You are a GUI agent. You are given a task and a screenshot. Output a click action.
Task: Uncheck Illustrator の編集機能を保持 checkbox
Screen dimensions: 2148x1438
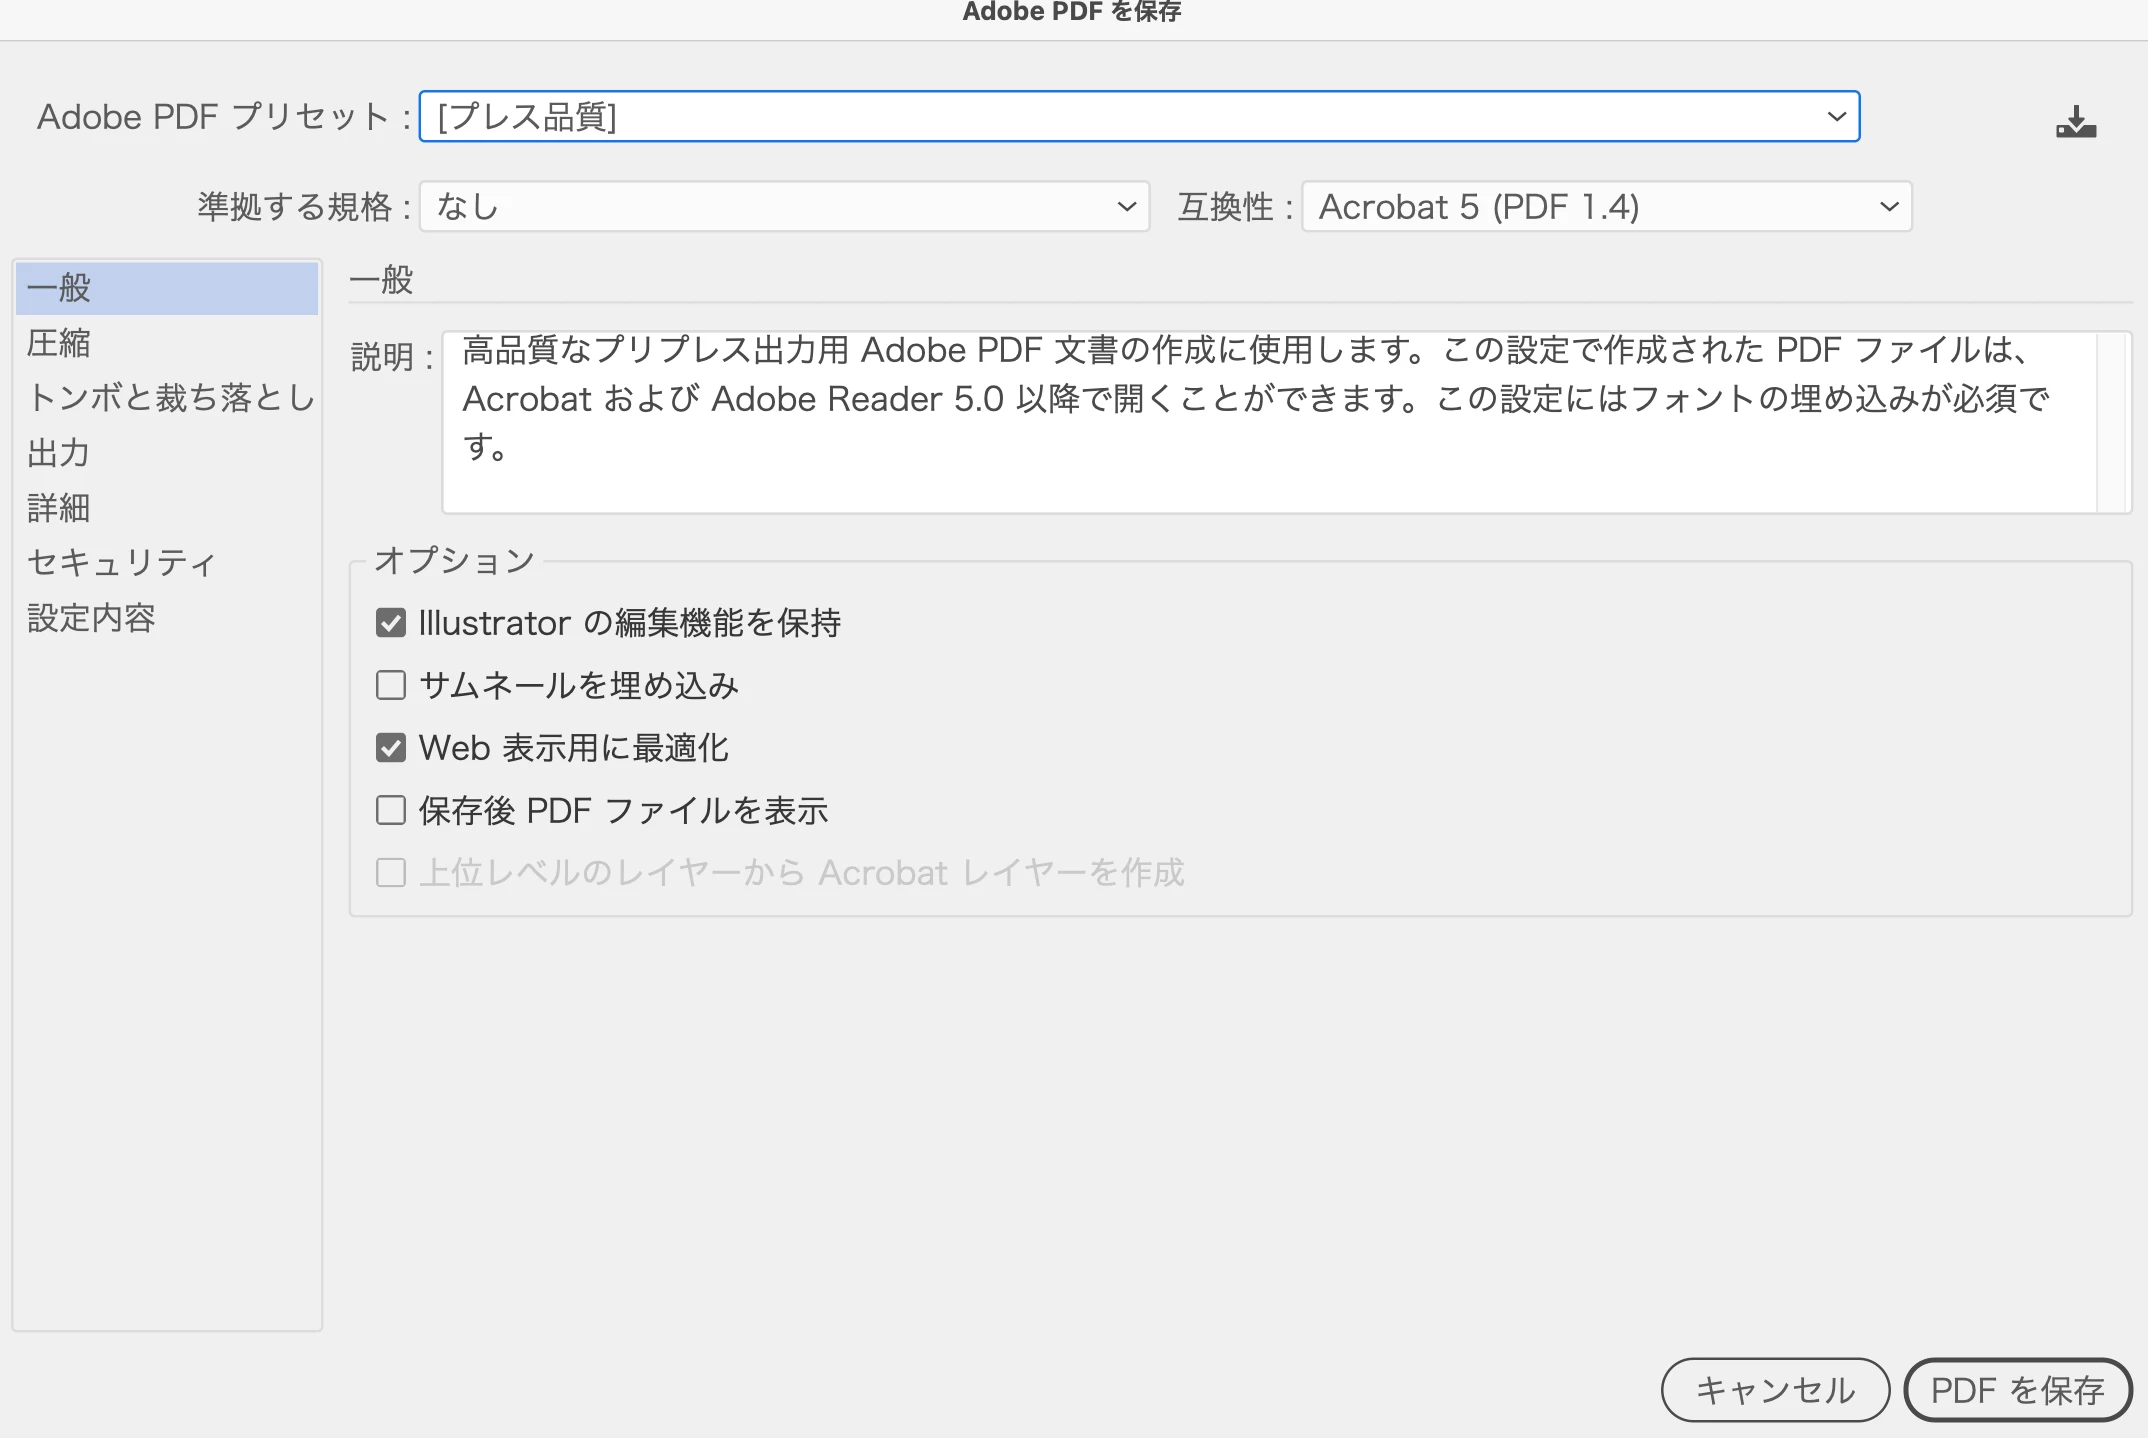[391, 623]
